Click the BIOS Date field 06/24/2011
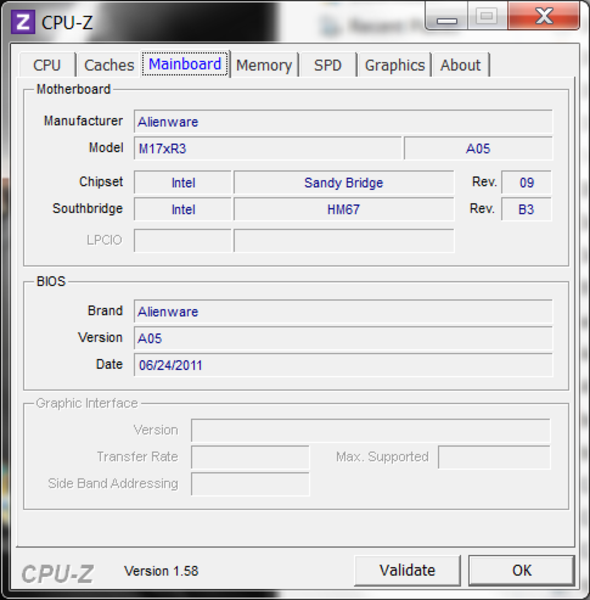 [x=343, y=365]
